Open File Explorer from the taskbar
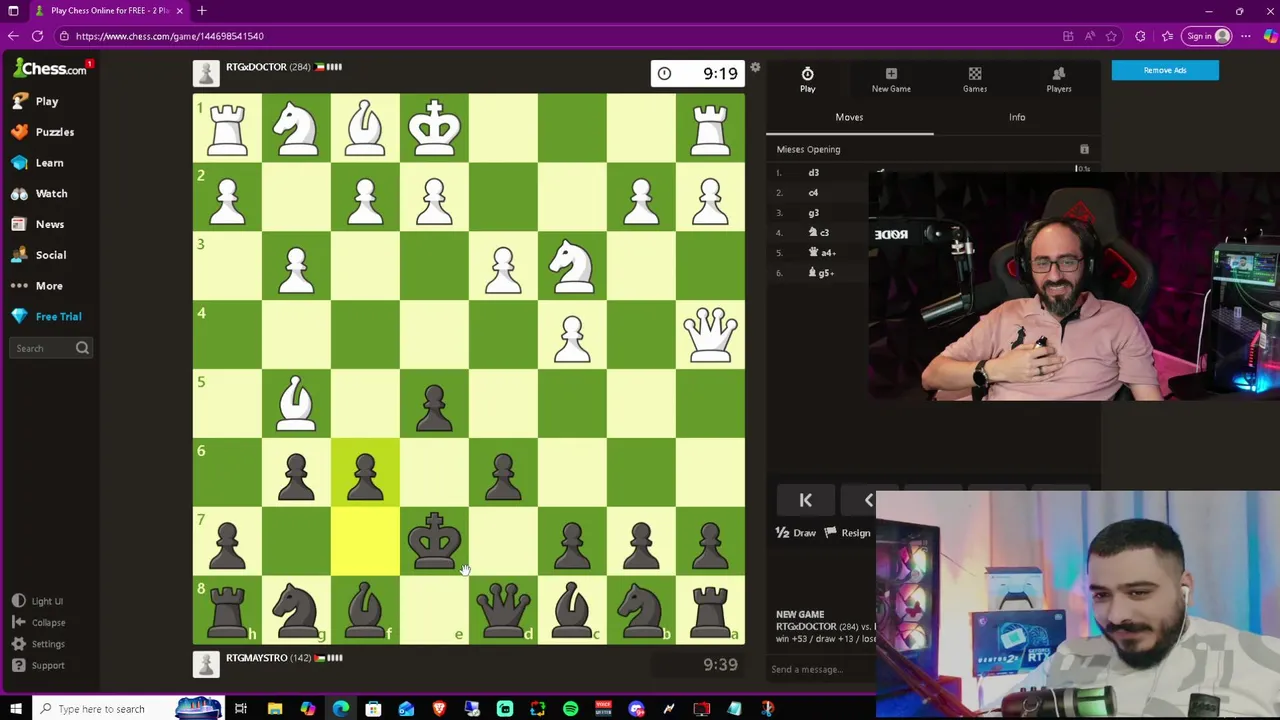Screen dimensions: 1280x720 274,709
